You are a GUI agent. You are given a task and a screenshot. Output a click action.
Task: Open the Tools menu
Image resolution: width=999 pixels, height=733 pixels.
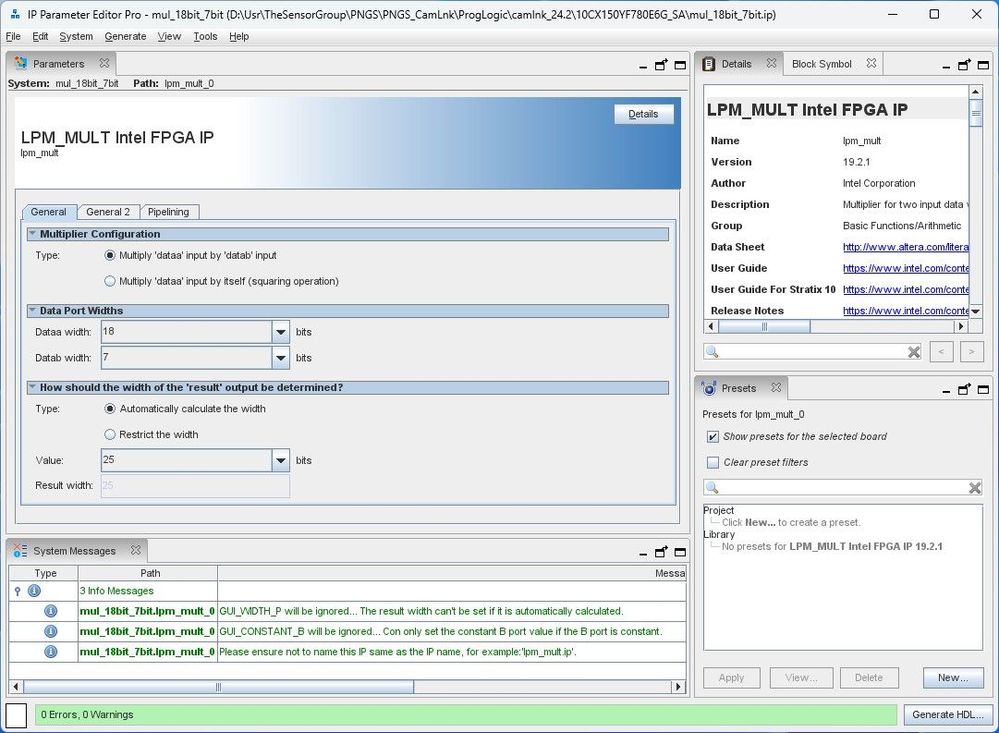[205, 36]
